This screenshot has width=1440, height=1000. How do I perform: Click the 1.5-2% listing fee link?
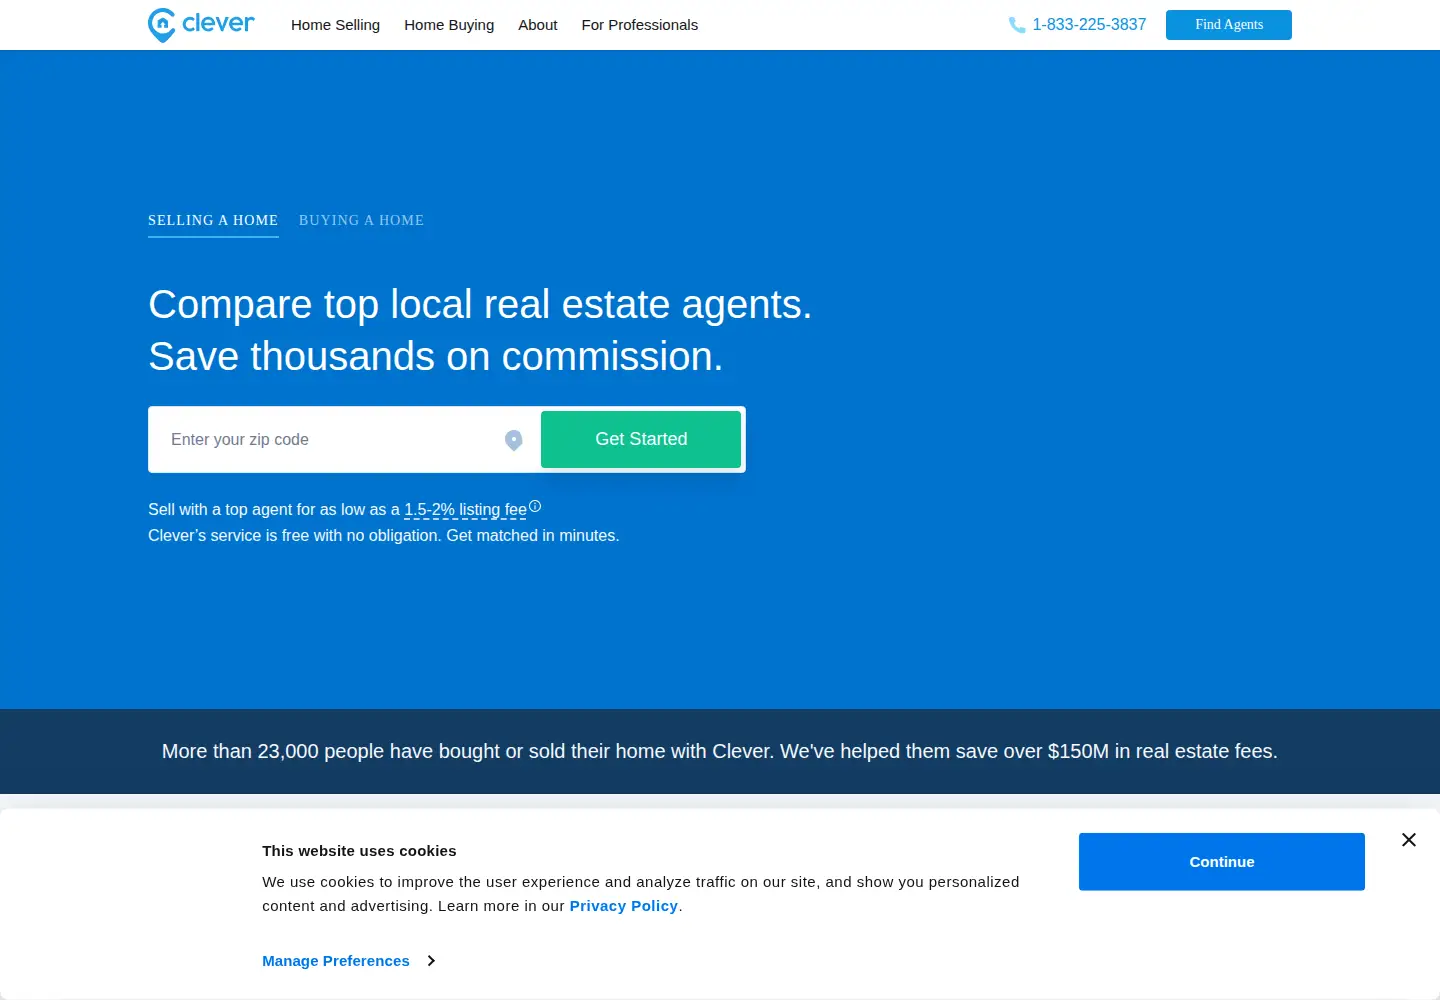click(465, 510)
